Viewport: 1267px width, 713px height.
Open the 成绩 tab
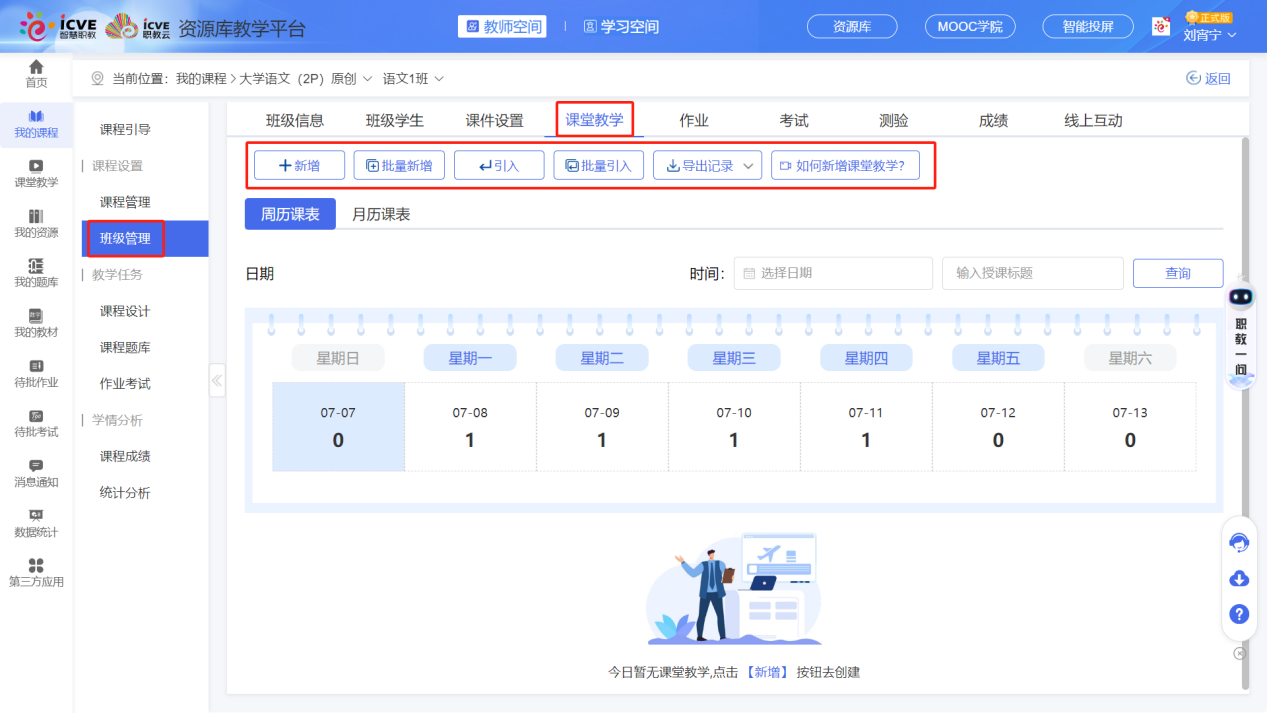[992, 119]
